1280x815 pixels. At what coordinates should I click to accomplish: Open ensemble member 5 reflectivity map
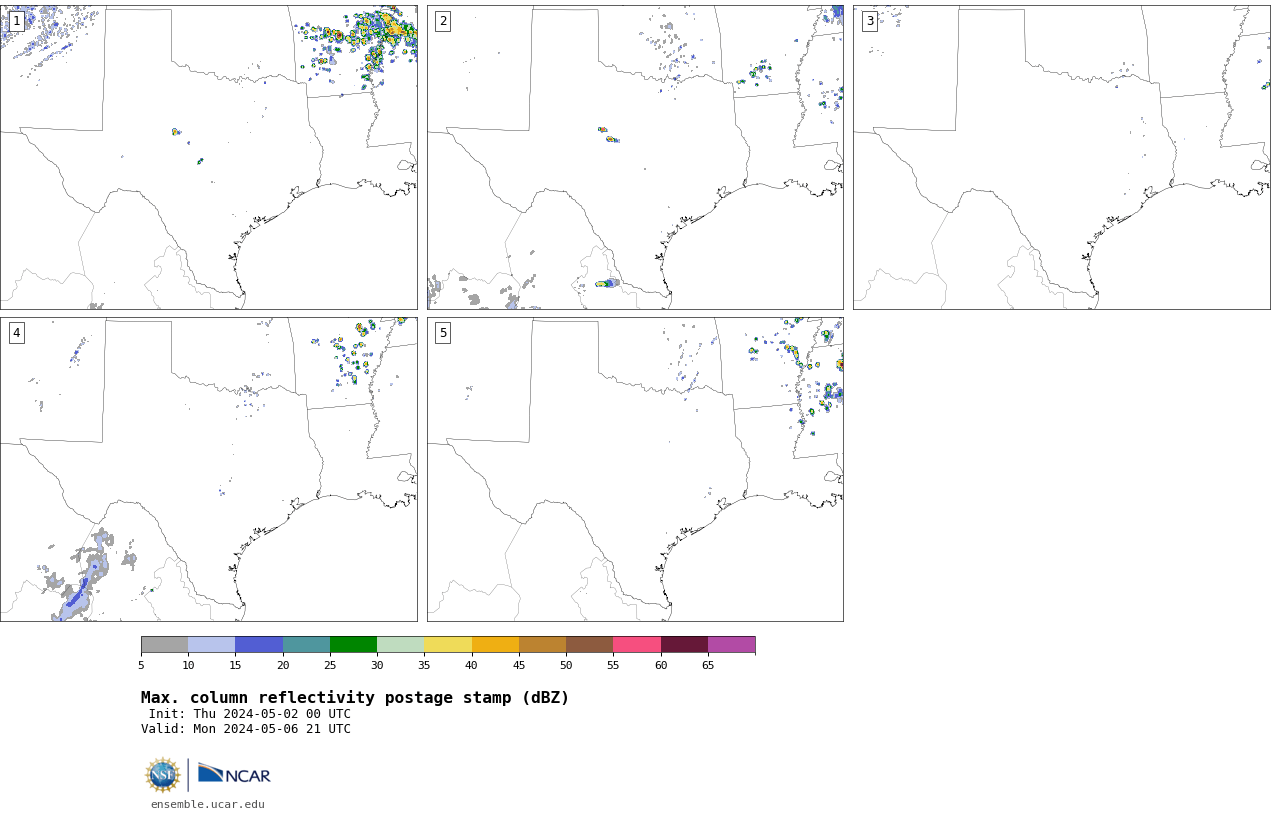click(635, 470)
